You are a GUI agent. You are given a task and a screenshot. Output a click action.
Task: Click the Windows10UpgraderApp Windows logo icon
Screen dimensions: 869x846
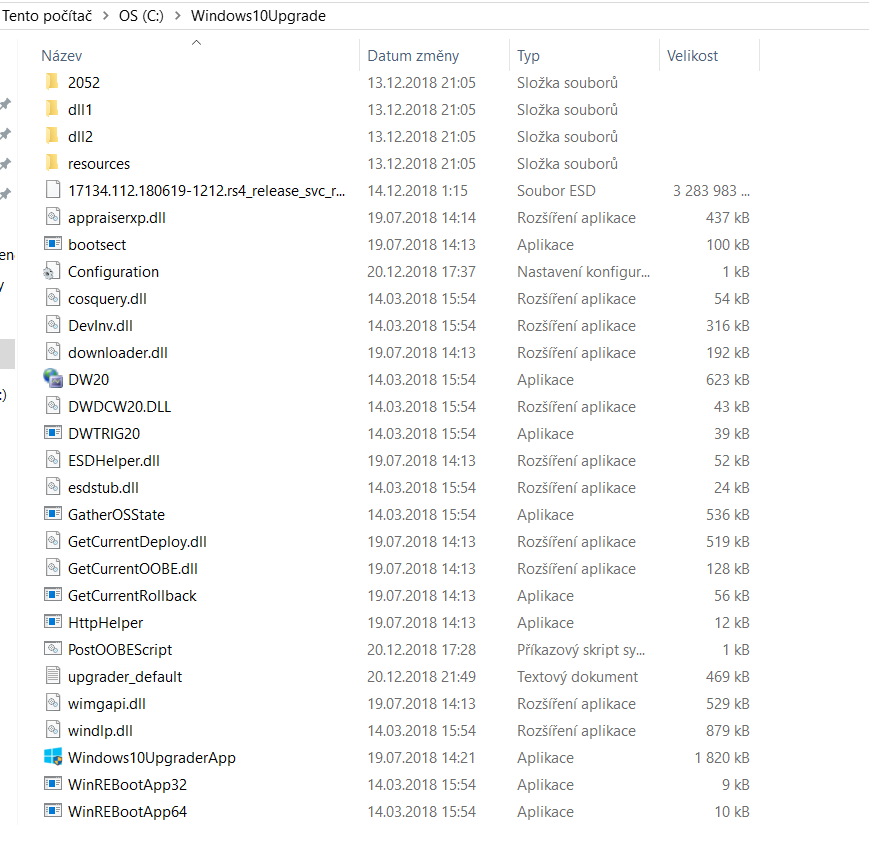point(53,757)
